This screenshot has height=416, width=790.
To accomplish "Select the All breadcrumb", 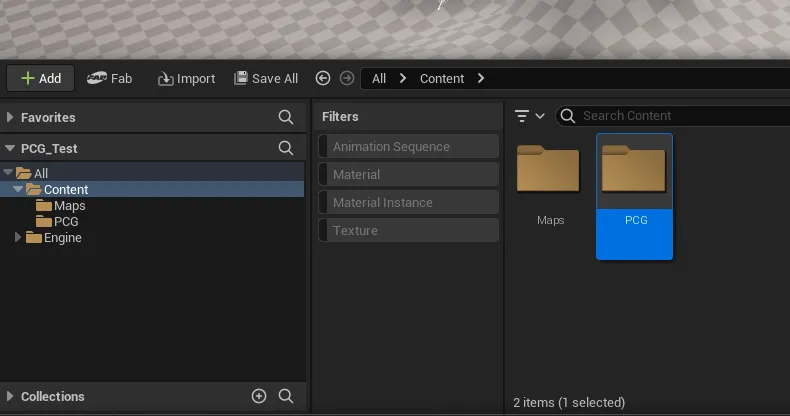I will [x=379, y=79].
